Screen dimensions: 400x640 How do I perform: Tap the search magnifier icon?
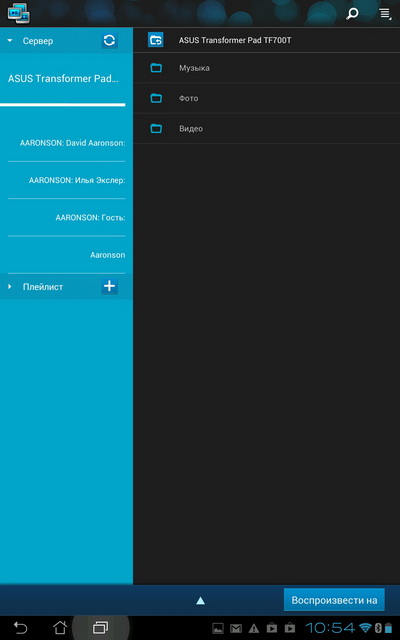tap(352, 14)
